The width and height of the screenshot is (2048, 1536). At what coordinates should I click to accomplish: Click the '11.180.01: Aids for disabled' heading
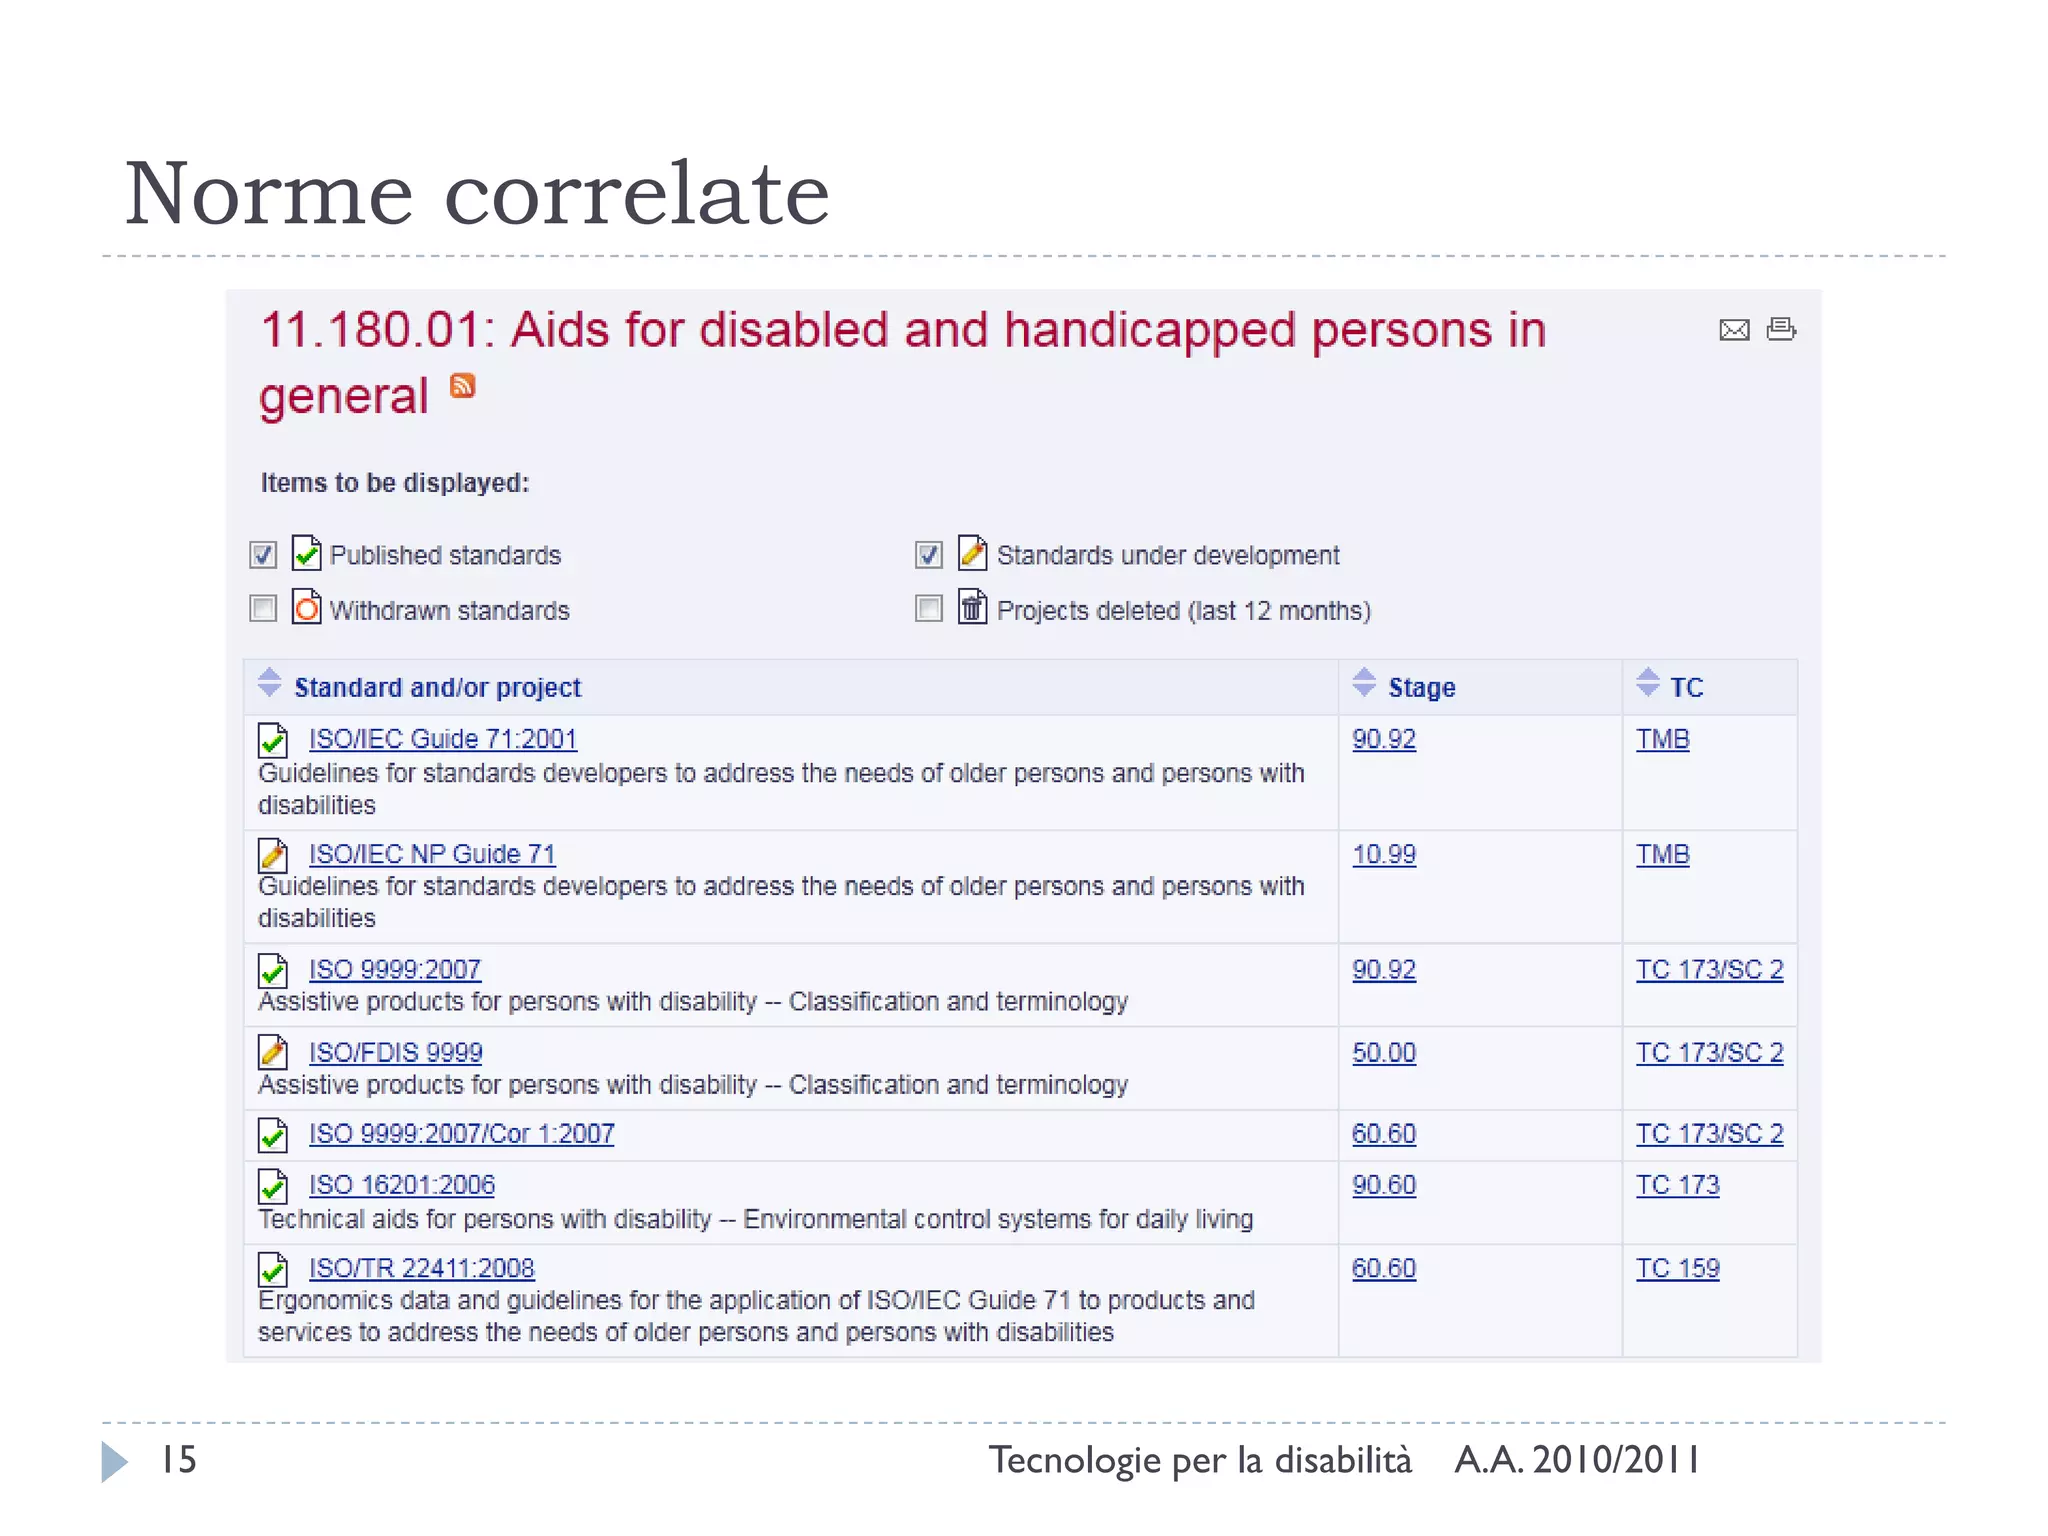[x=902, y=362]
